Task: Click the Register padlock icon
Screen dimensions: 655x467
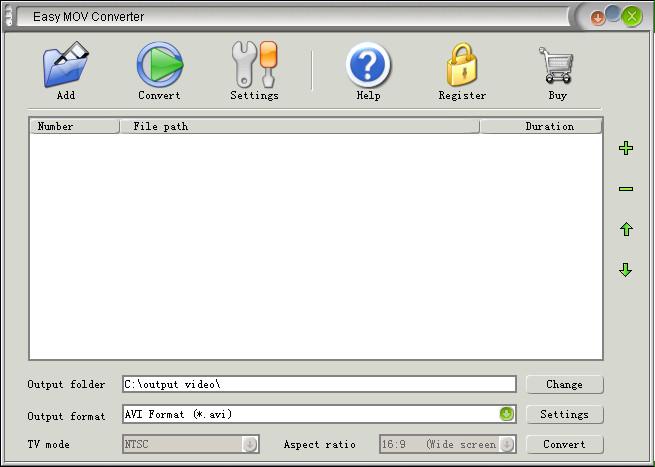Action: coord(462,66)
